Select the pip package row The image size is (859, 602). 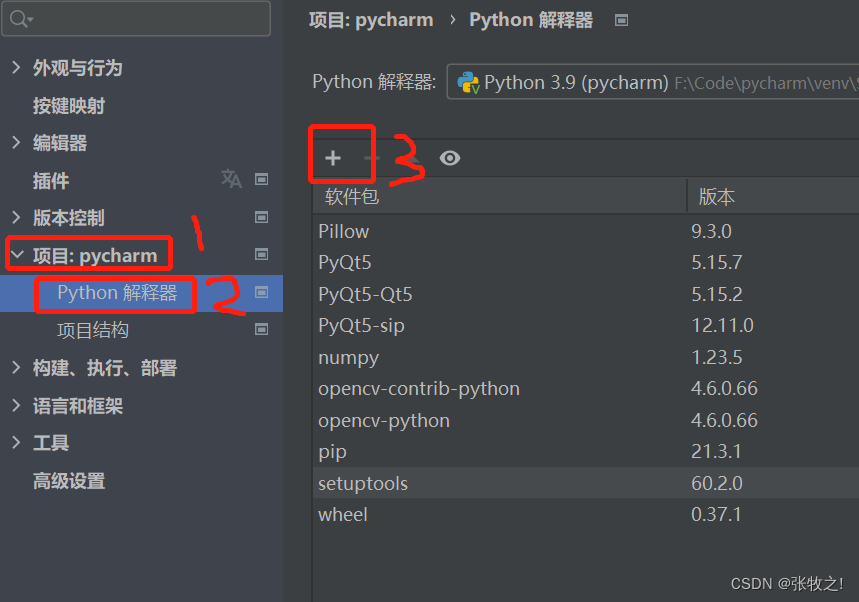[586, 451]
